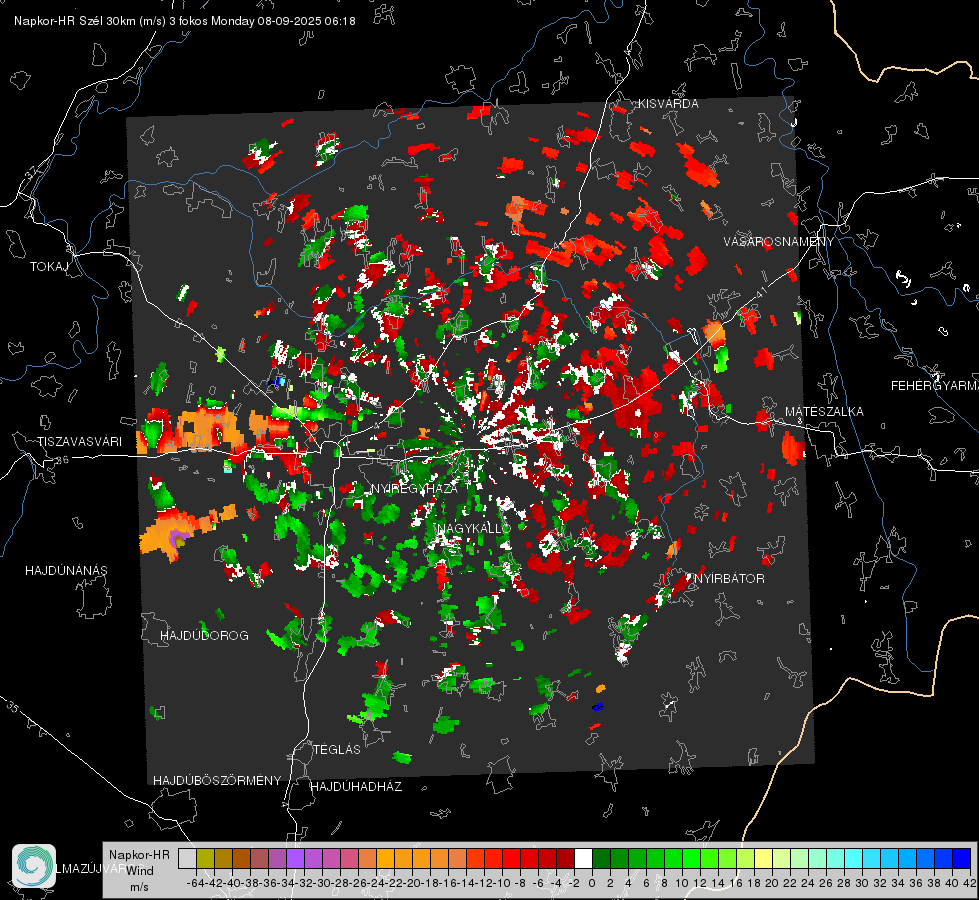The height and width of the screenshot is (900, 979).
Task: Select the NYÍRBÁTOR town label
Action: 729,579
